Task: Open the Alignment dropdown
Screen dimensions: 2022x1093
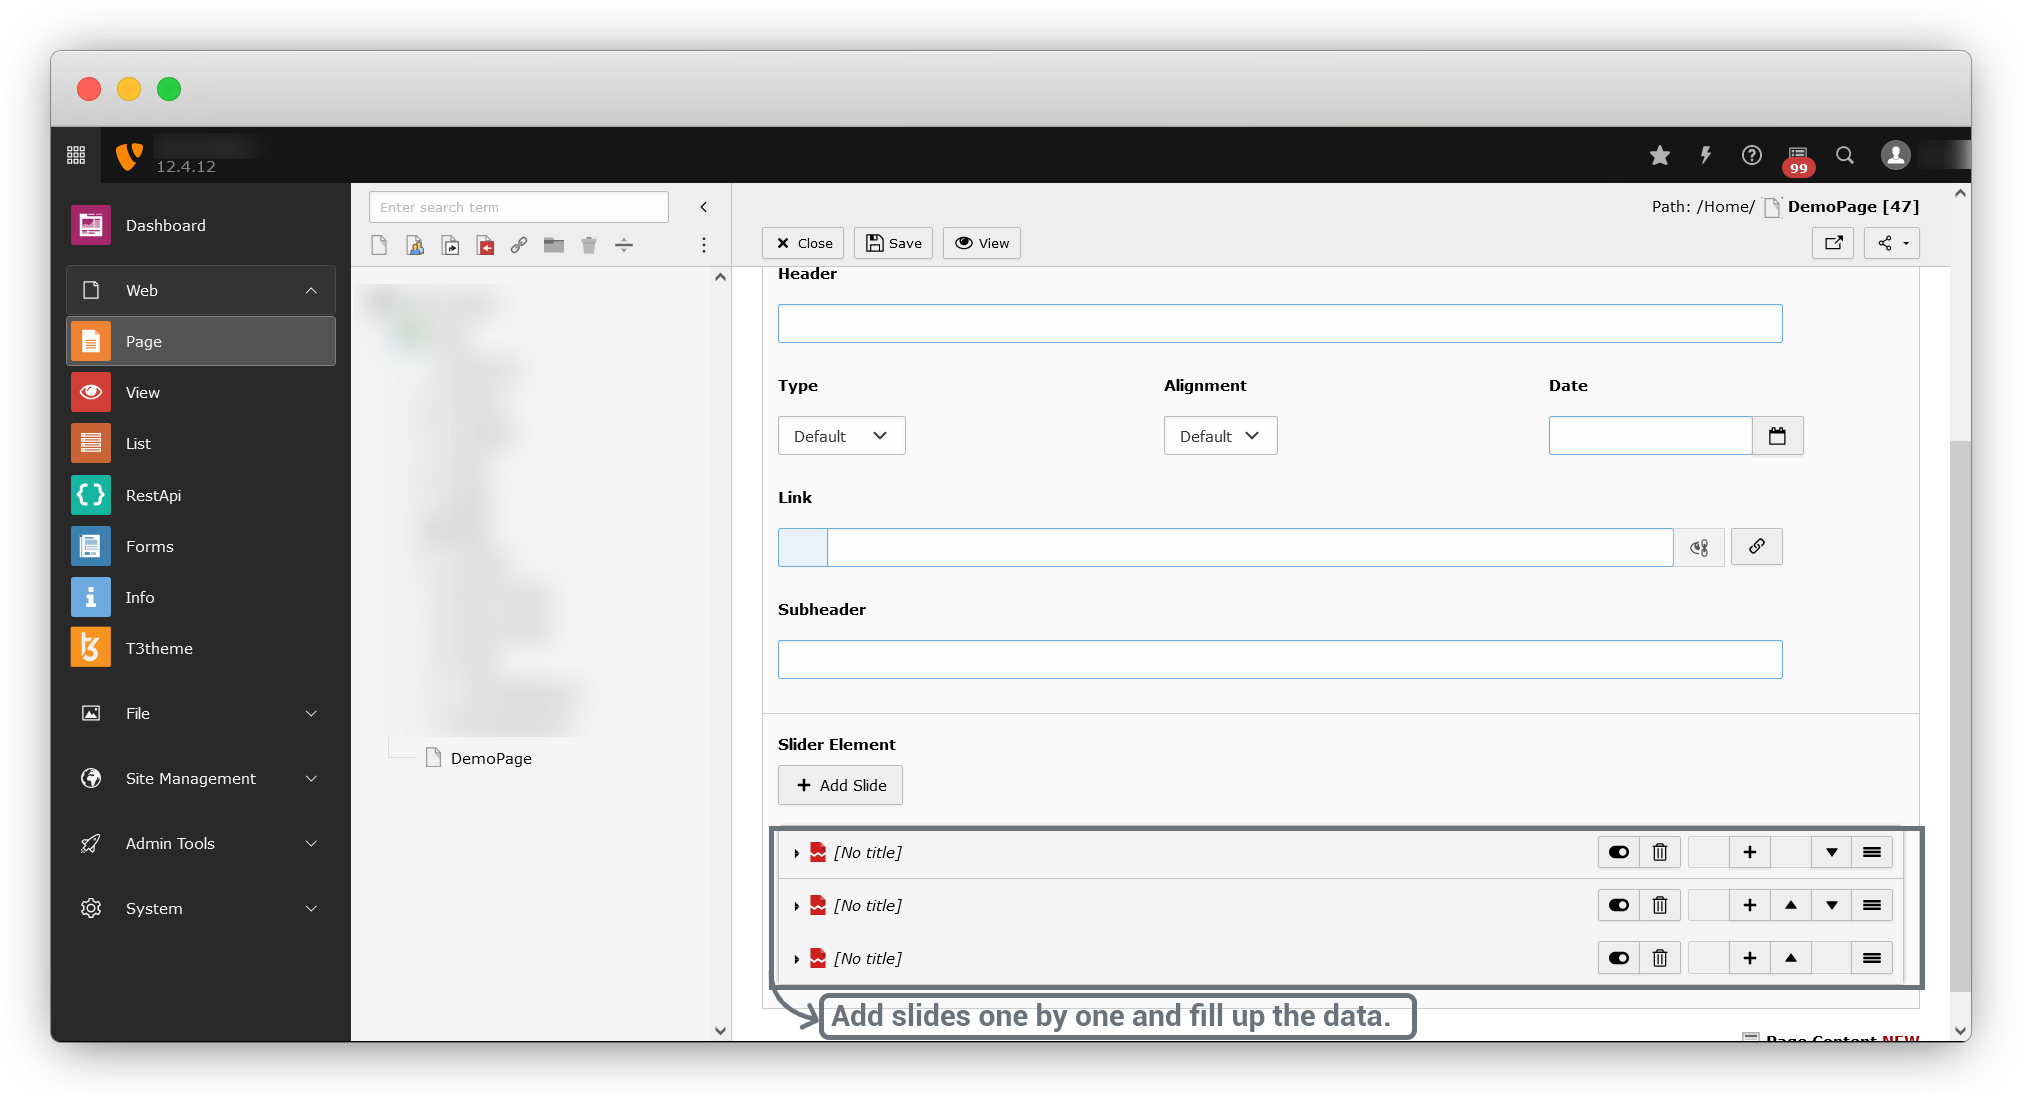Action: [1220, 436]
